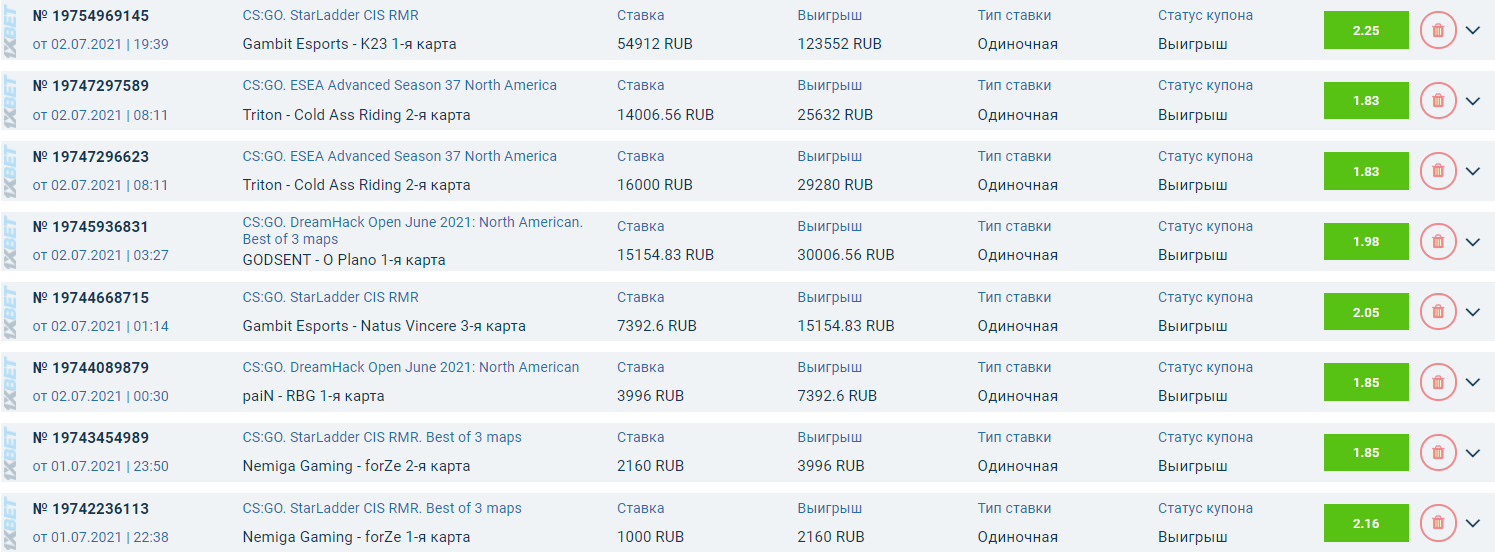Delete bet coupon № 19754969145
The height and width of the screenshot is (552, 1495).
coord(1438,30)
